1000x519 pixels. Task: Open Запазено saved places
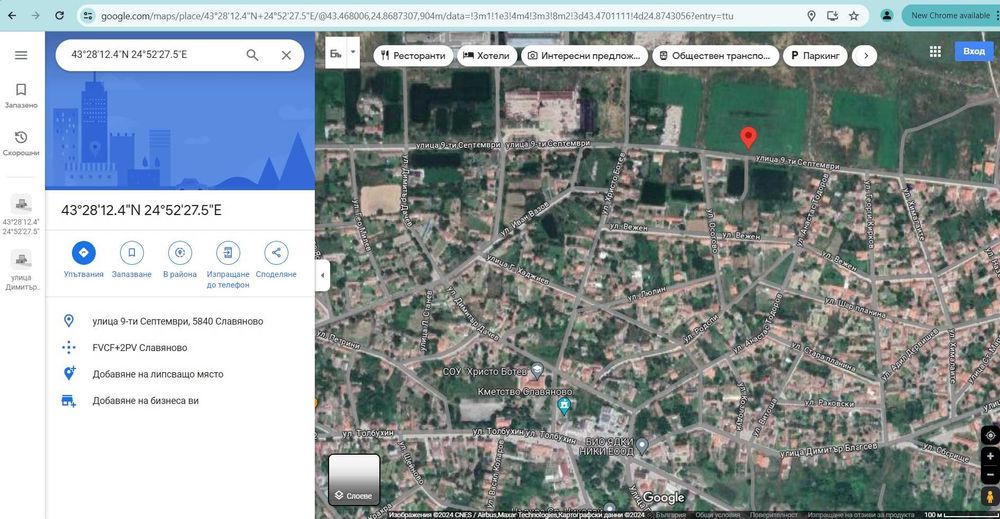[21, 96]
